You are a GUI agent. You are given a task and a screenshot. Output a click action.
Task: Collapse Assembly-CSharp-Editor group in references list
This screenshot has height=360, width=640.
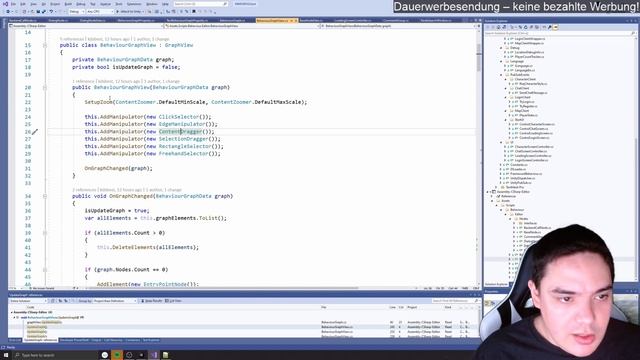12,312
